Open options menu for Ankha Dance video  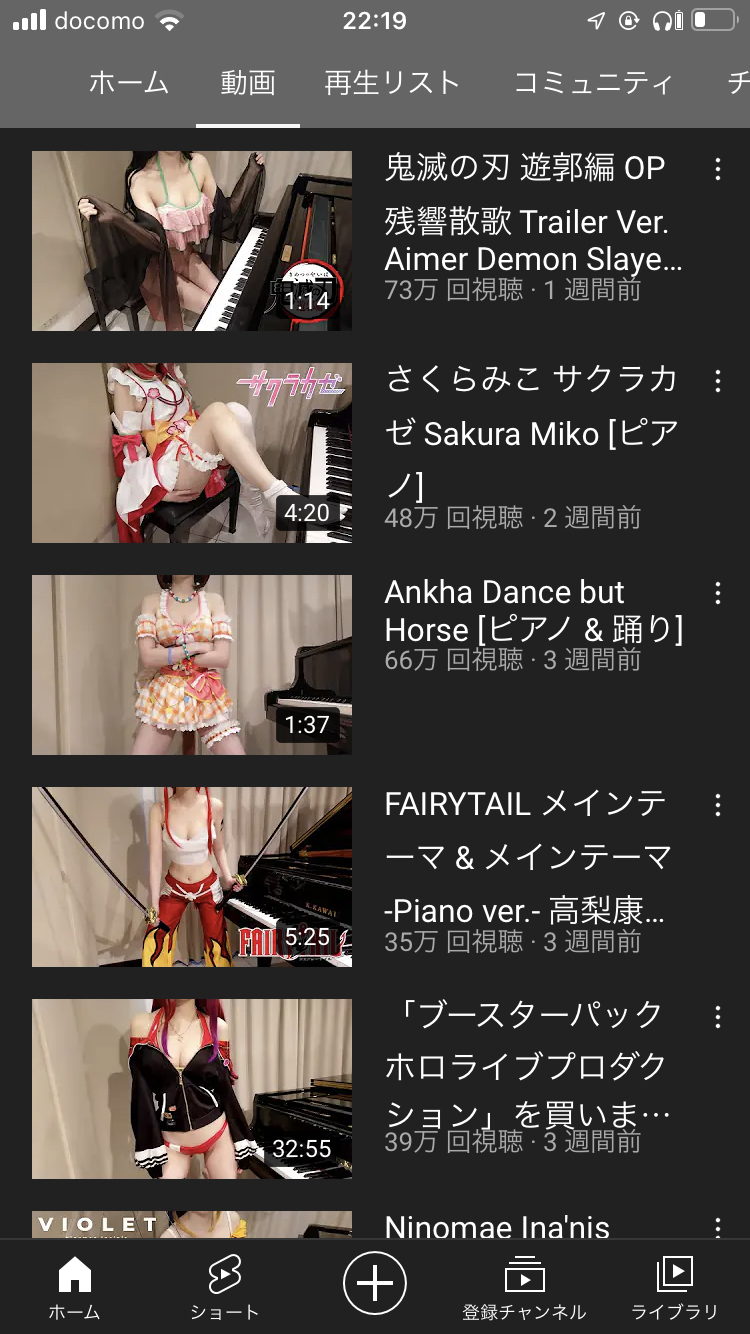(x=717, y=593)
